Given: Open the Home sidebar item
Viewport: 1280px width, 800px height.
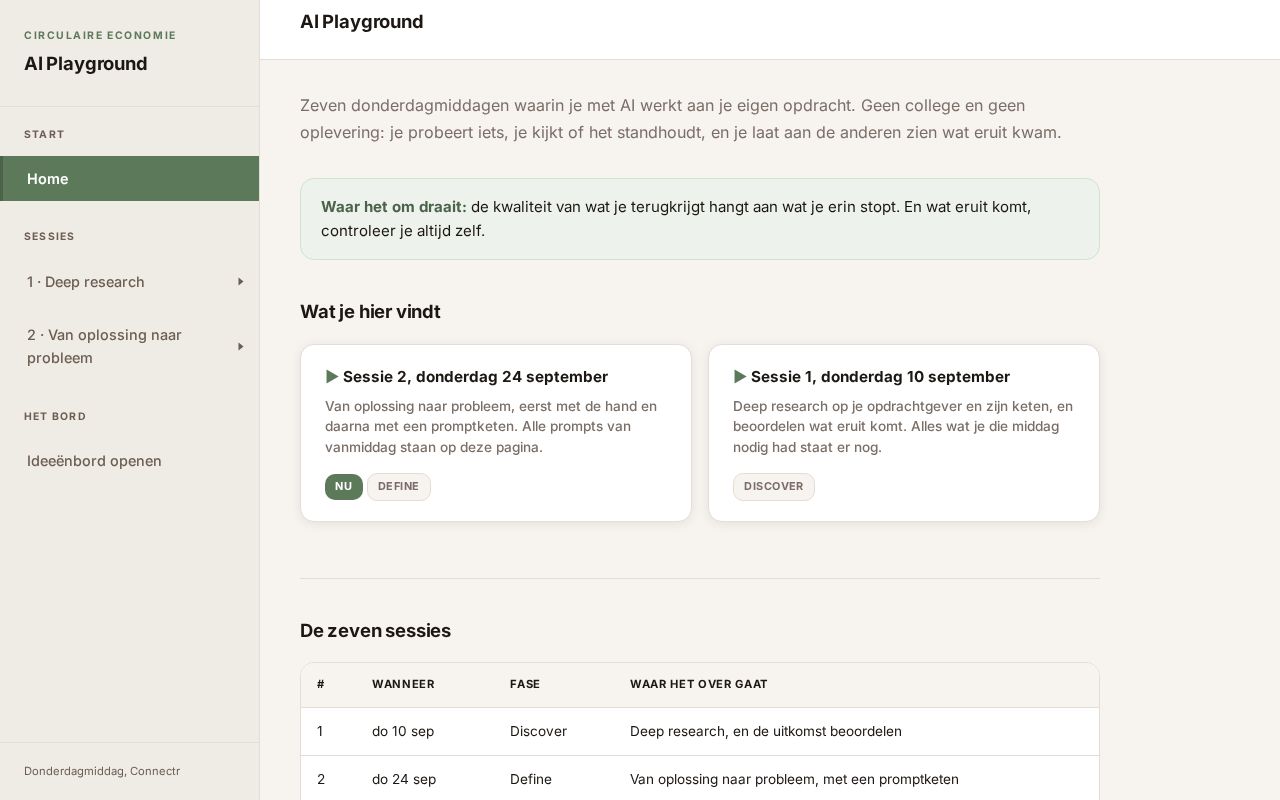Looking at the screenshot, I should [x=130, y=179].
